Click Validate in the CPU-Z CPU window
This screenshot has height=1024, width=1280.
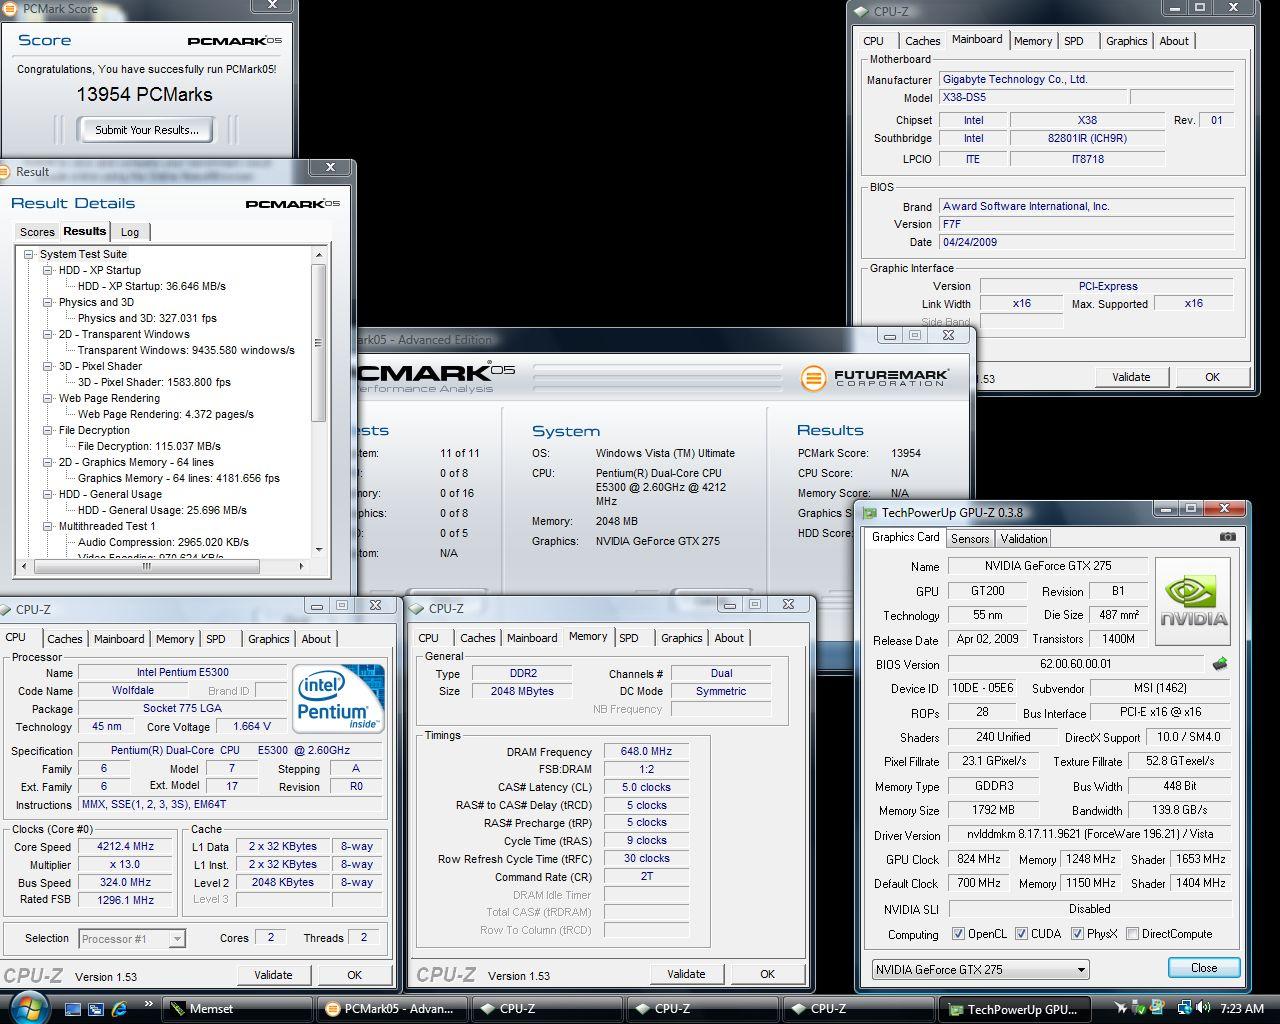click(273, 975)
